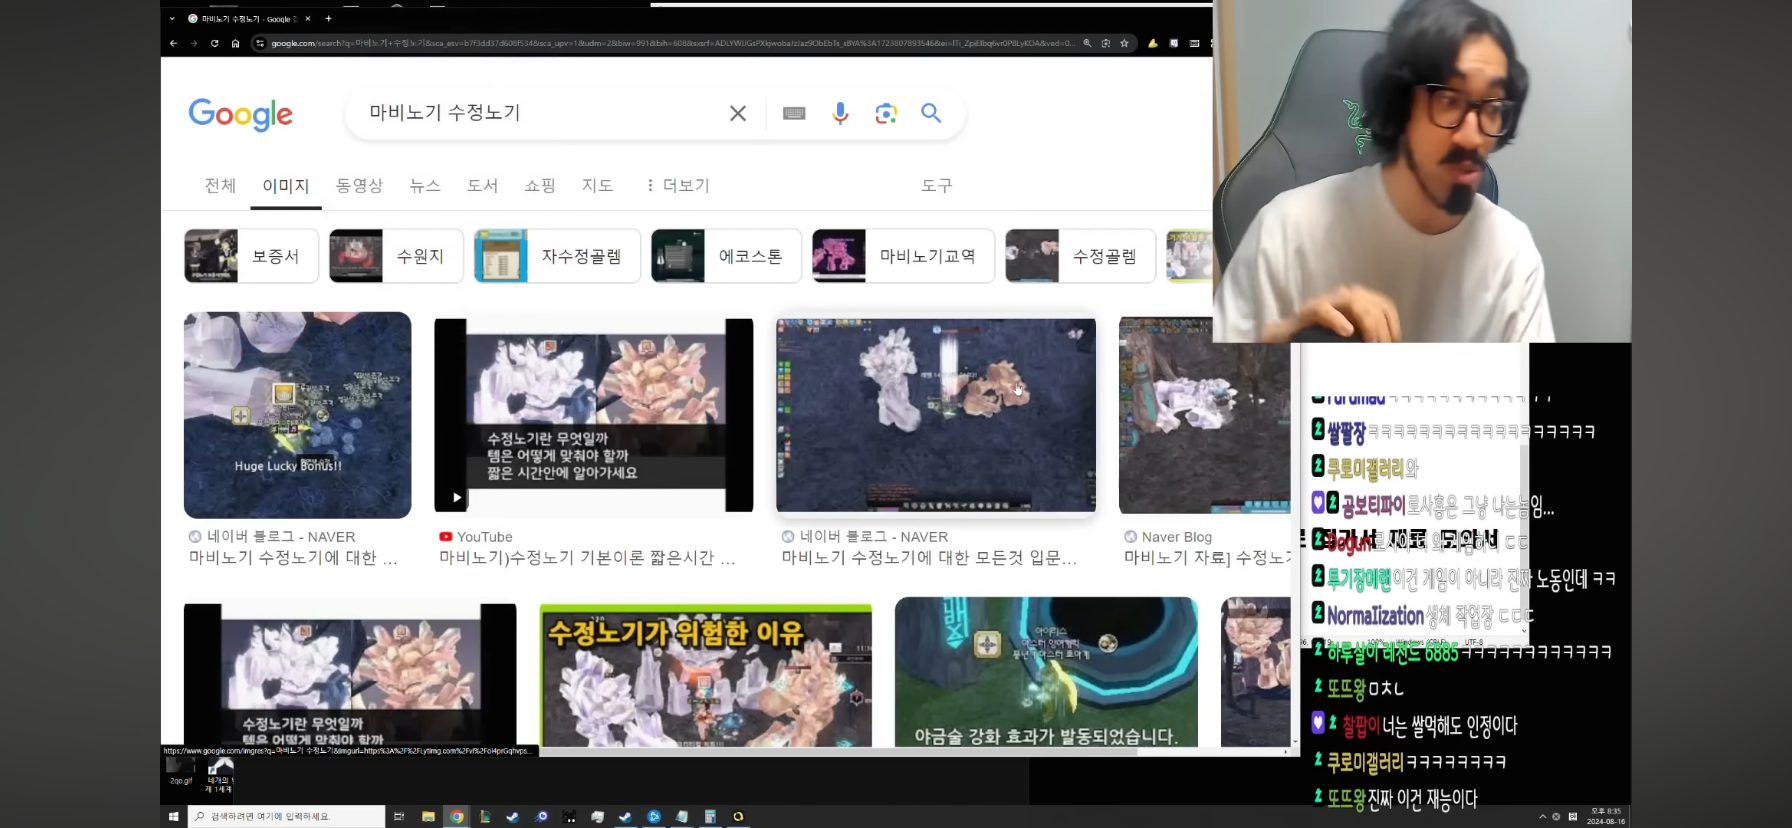This screenshot has width=1792, height=828.
Task: Switch to the 쇼핑 tab
Action: tap(540, 185)
